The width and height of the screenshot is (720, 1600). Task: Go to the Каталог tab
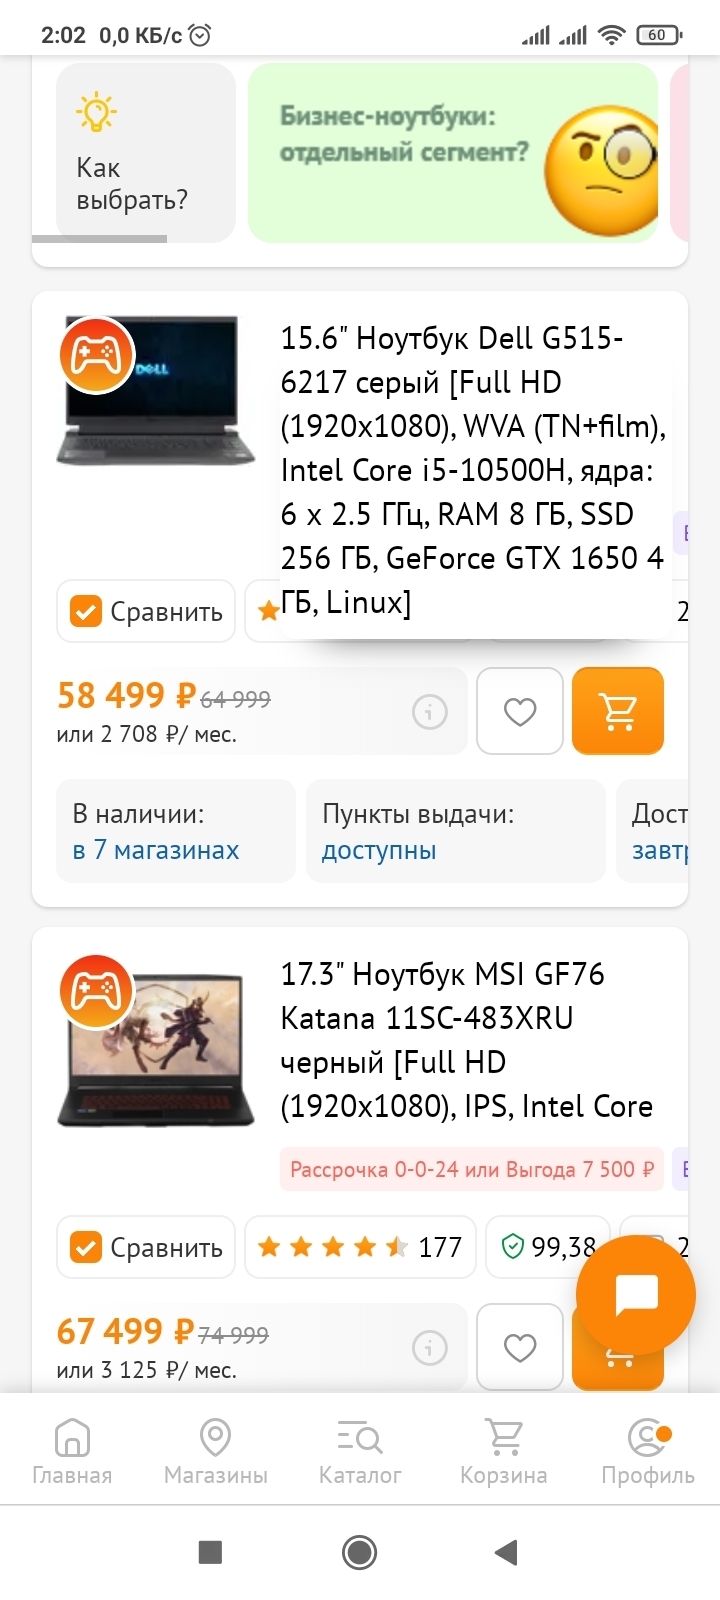pyautogui.click(x=360, y=1450)
